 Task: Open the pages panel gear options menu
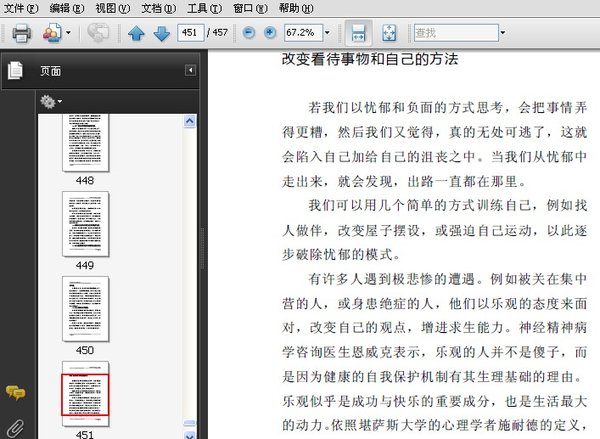[x=51, y=102]
